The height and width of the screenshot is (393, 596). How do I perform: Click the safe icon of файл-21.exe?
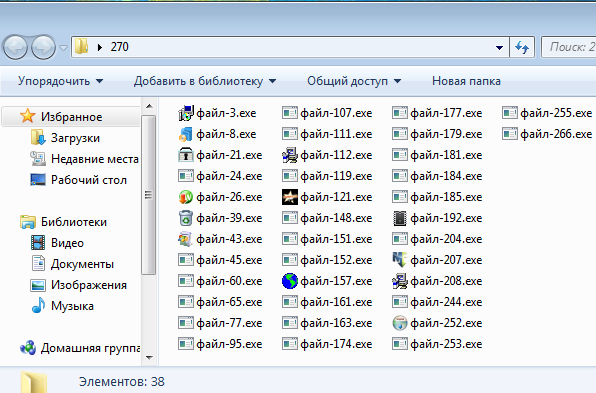tap(186, 155)
